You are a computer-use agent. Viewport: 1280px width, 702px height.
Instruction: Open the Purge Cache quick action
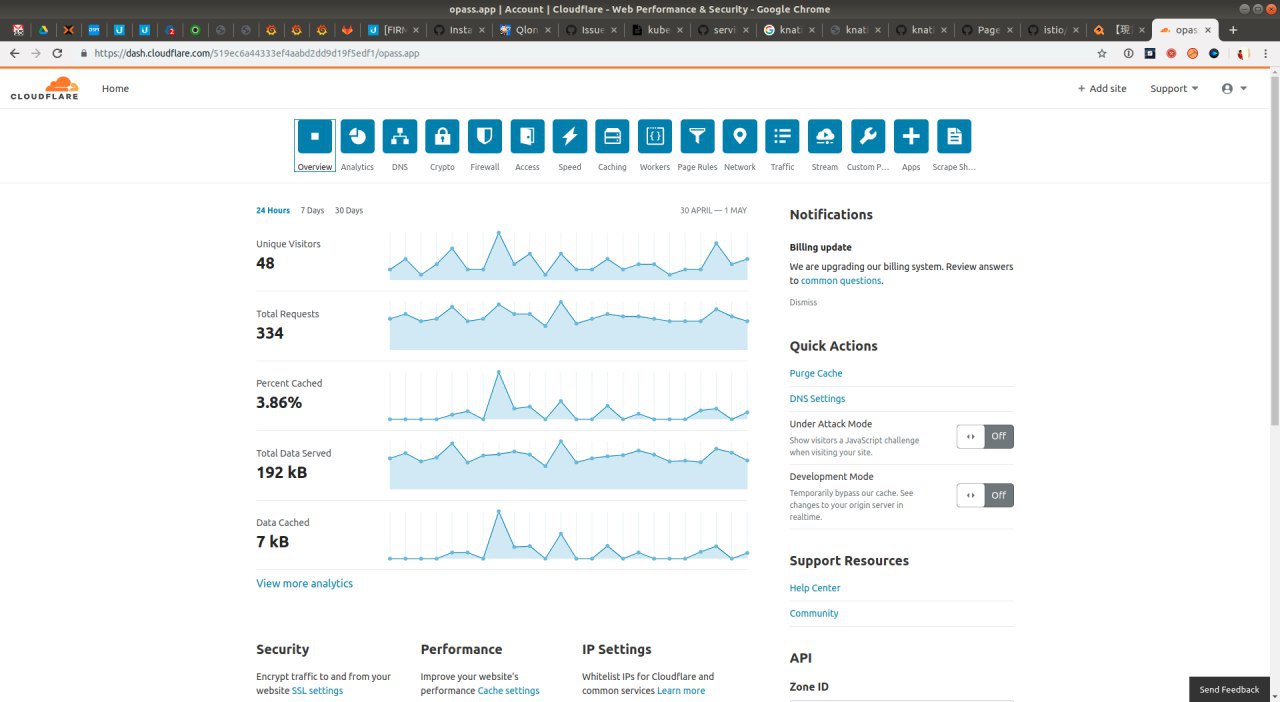point(816,373)
